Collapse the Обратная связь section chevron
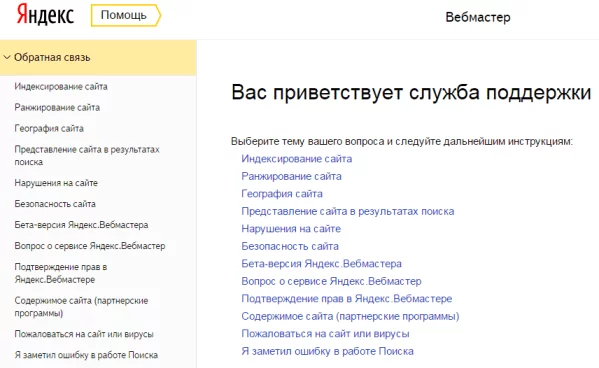Screen dimensions: 599x368 (x=6, y=57)
